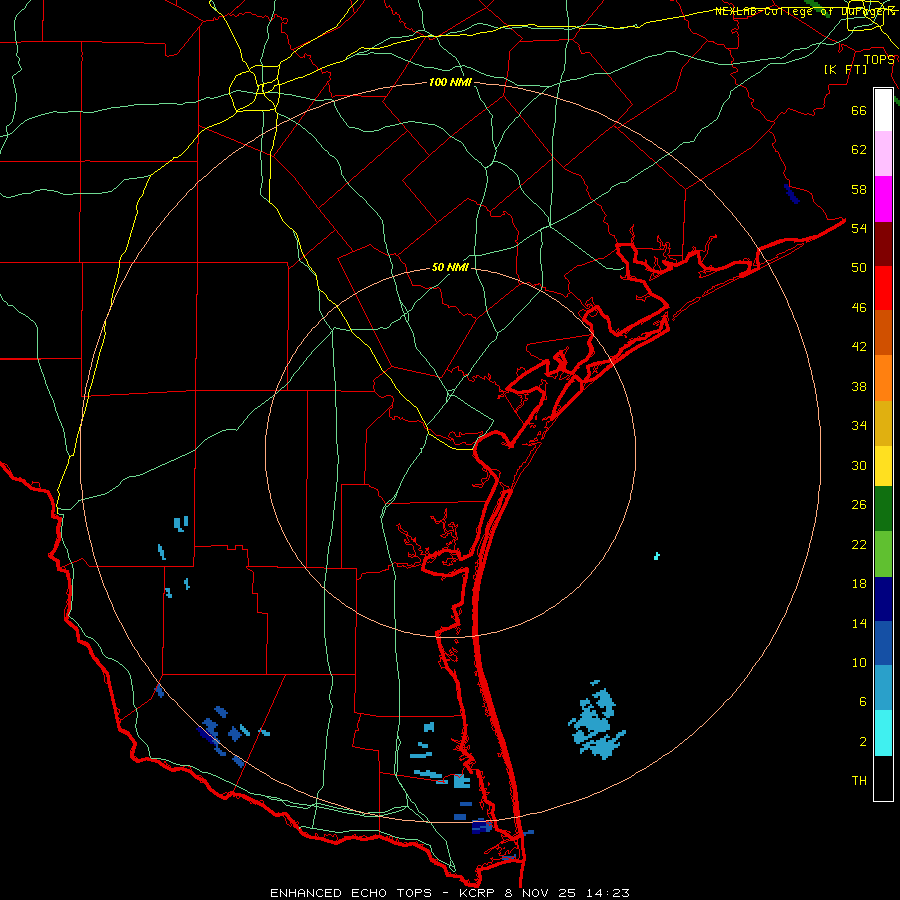
Task: Click the dark blue echo in the upper-right of the map
Action: (792, 194)
